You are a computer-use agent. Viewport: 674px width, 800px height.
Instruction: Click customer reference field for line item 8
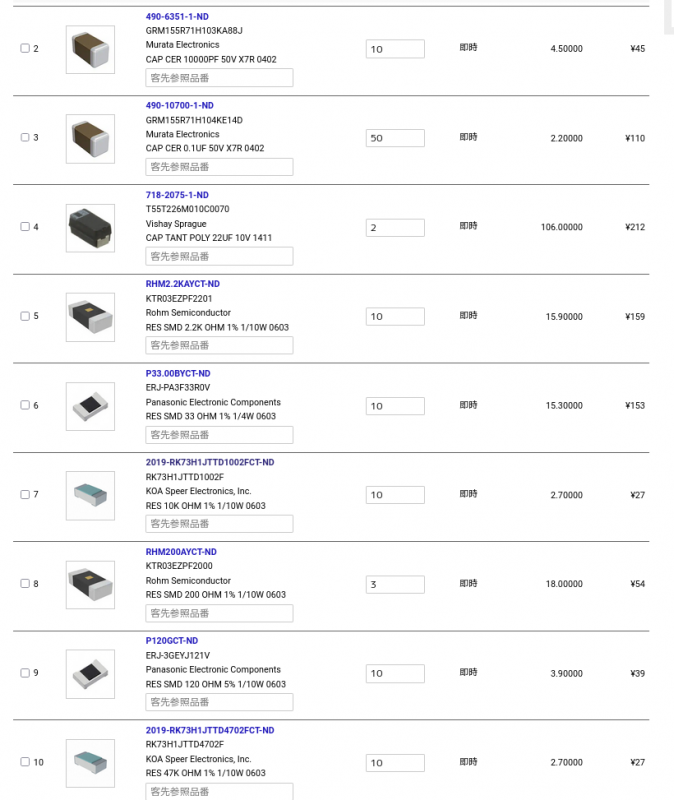pyautogui.click(x=219, y=613)
